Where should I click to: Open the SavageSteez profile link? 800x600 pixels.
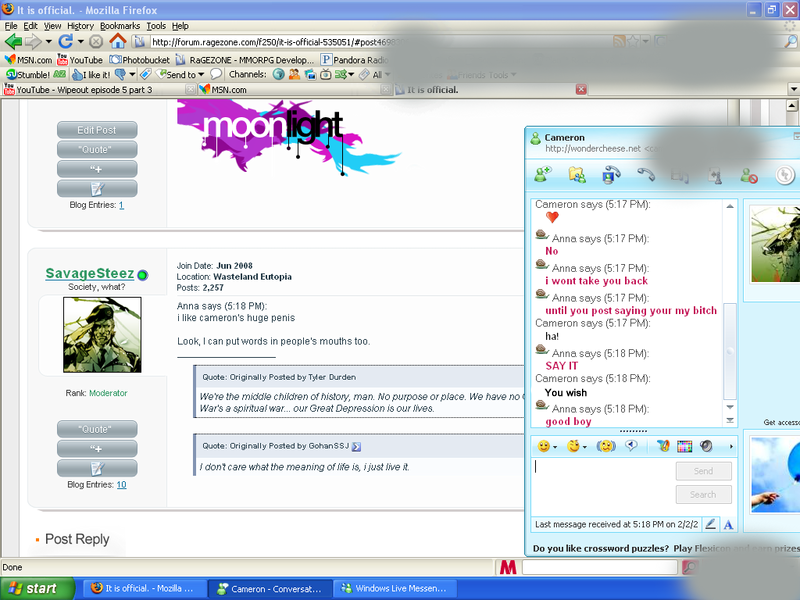tap(90, 274)
